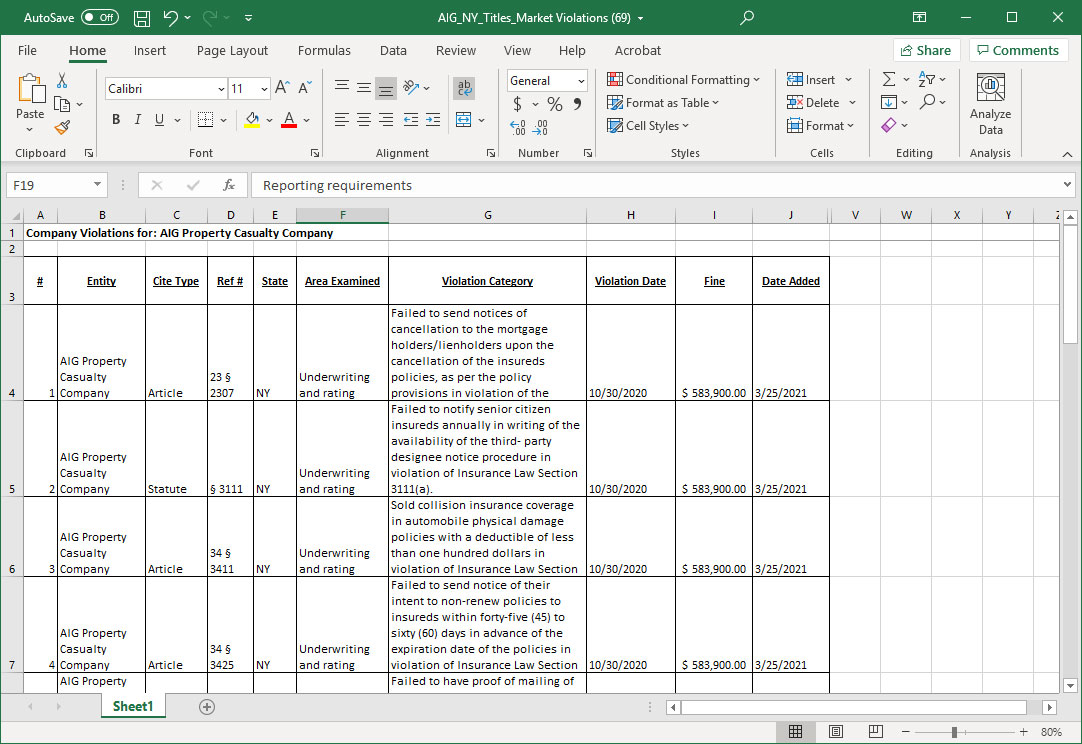1082x744 pixels.
Task: Switch to Page Layout view
Action: point(836,732)
